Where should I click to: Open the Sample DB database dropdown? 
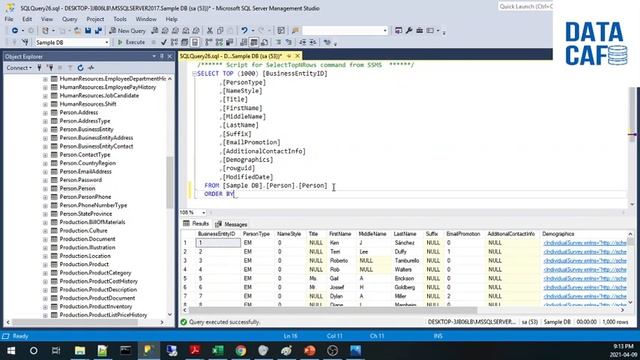coord(107,42)
